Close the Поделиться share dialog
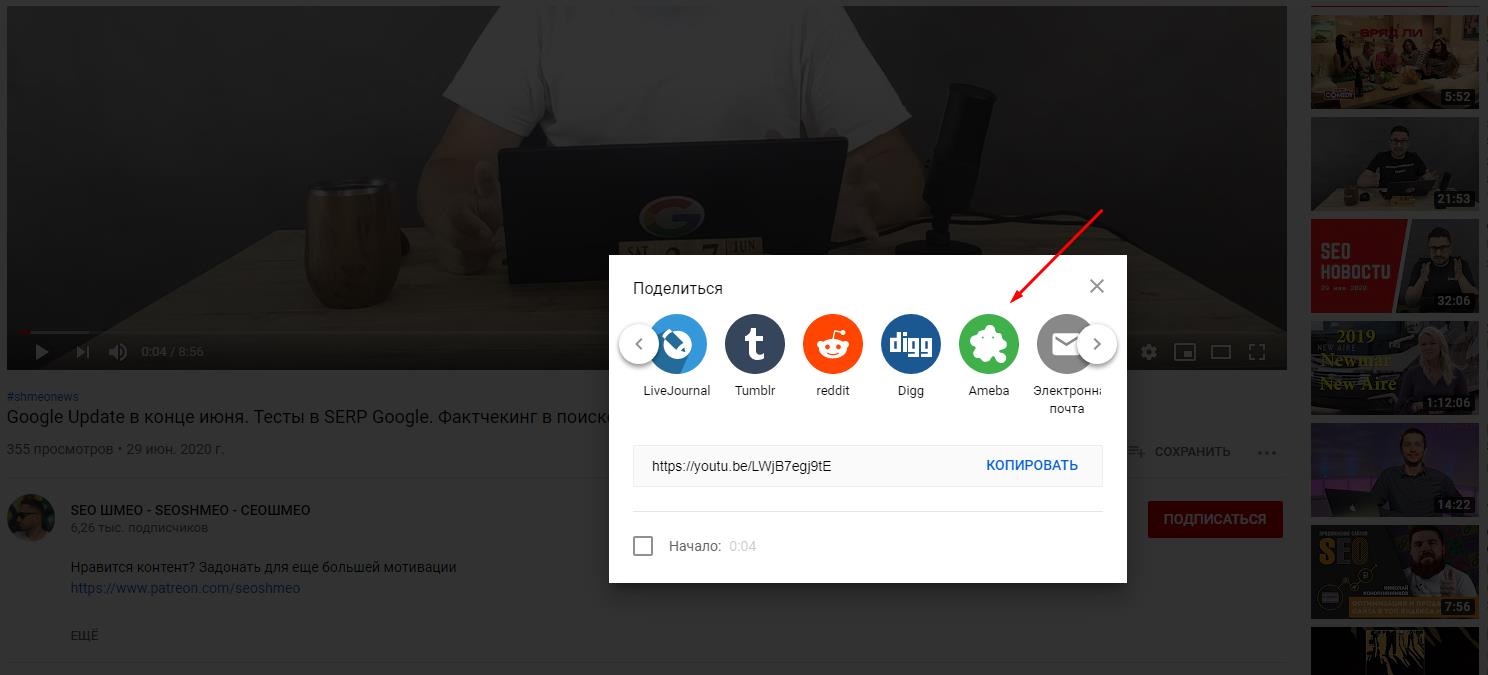The width and height of the screenshot is (1488, 675). (x=1097, y=286)
